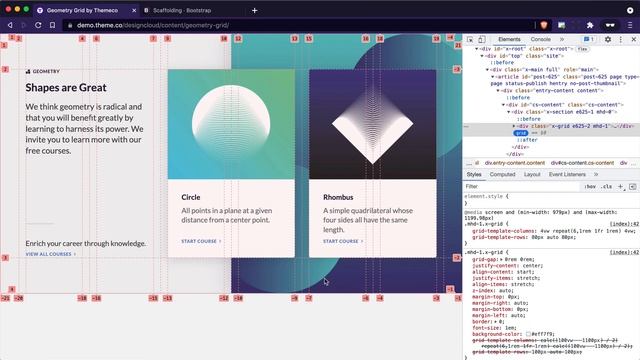The width and height of the screenshot is (640, 360).
Task: Show more DevTools panels chevron
Action: coord(562,39)
